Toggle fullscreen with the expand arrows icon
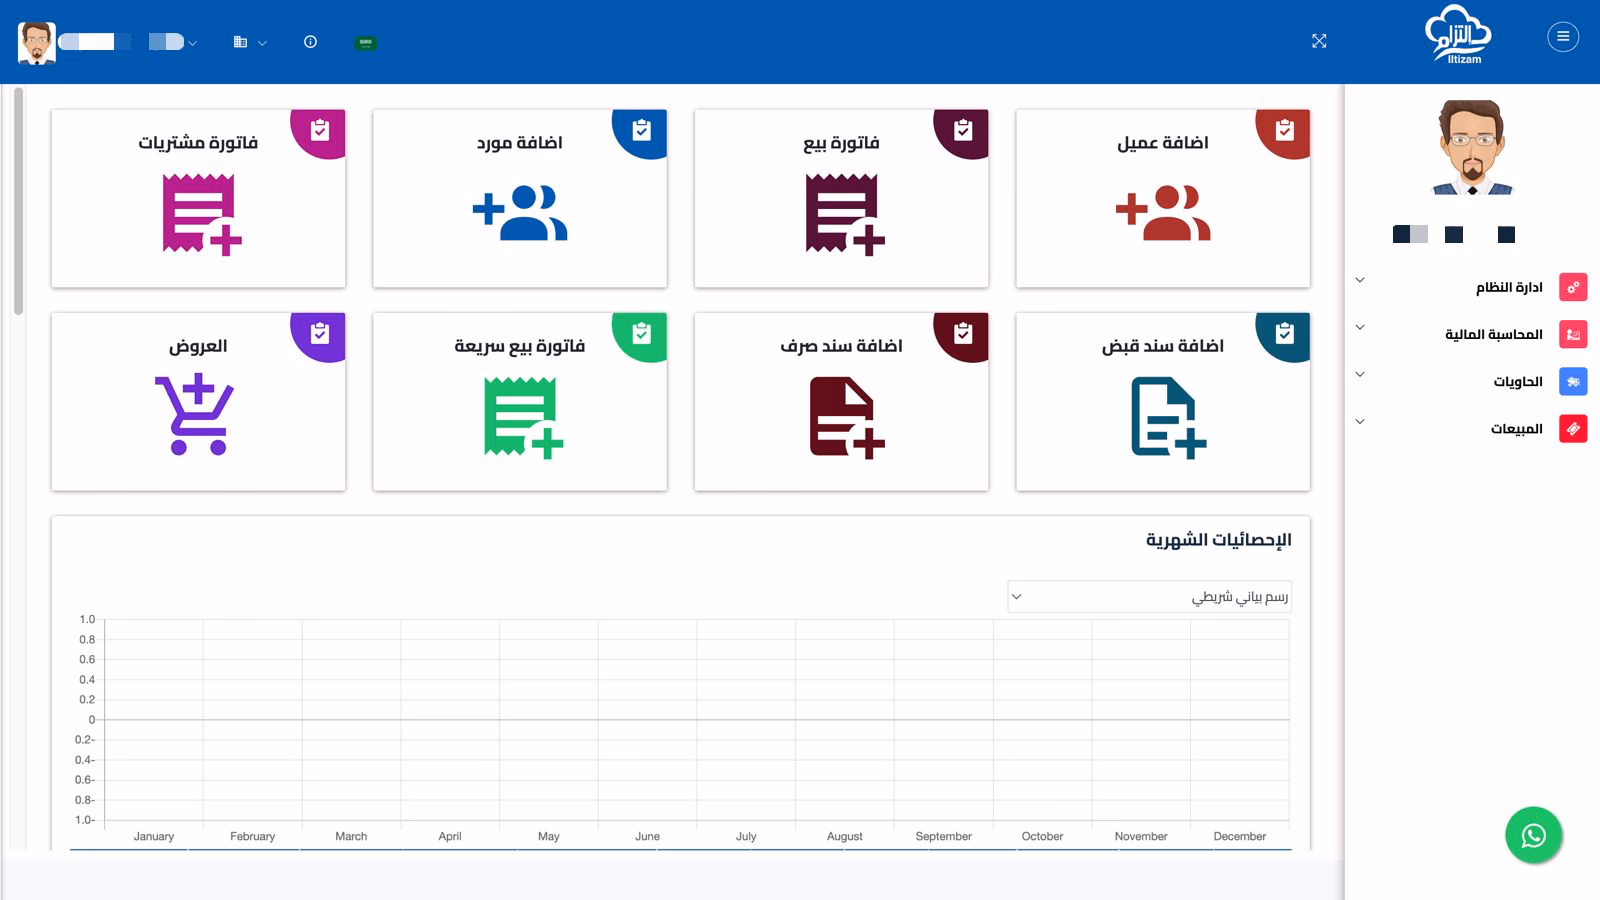The width and height of the screenshot is (1600, 900). pyautogui.click(x=1319, y=41)
